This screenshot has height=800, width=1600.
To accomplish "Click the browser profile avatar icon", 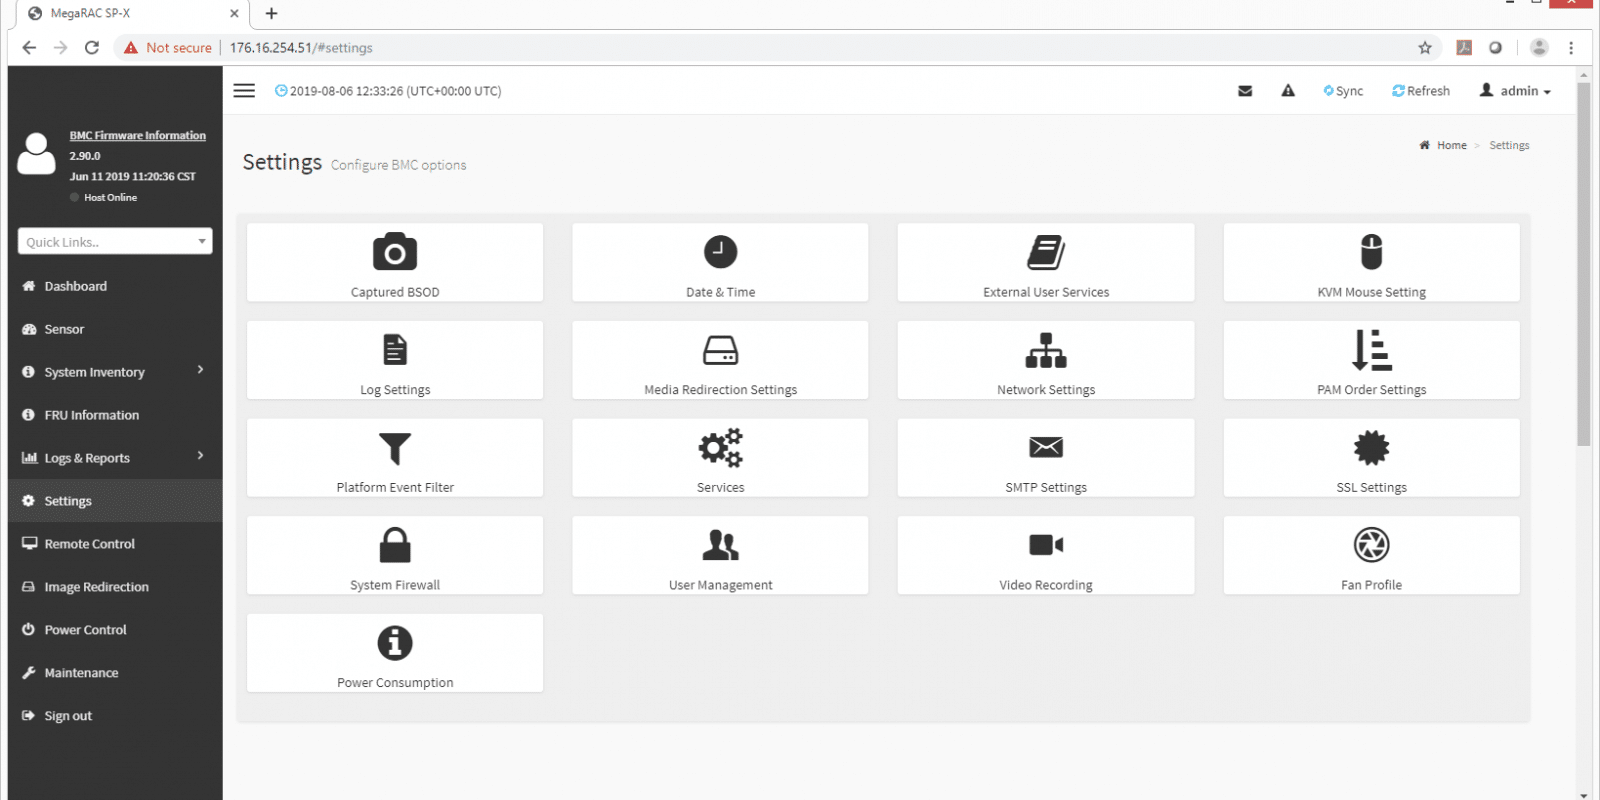I will (1539, 47).
